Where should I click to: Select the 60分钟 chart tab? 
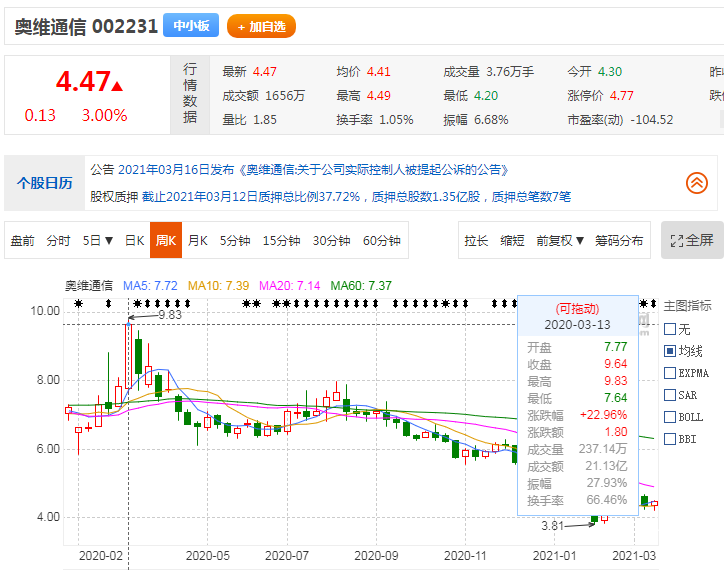click(381, 240)
